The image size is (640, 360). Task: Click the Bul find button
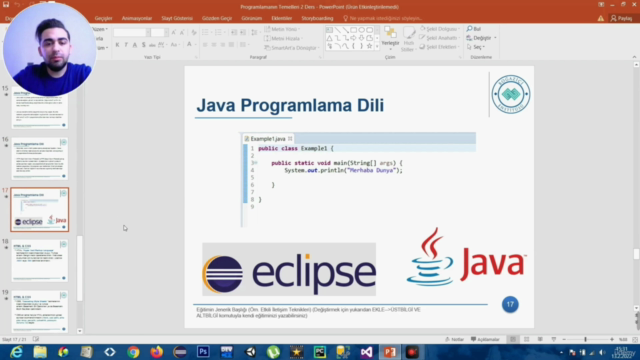click(474, 29)
